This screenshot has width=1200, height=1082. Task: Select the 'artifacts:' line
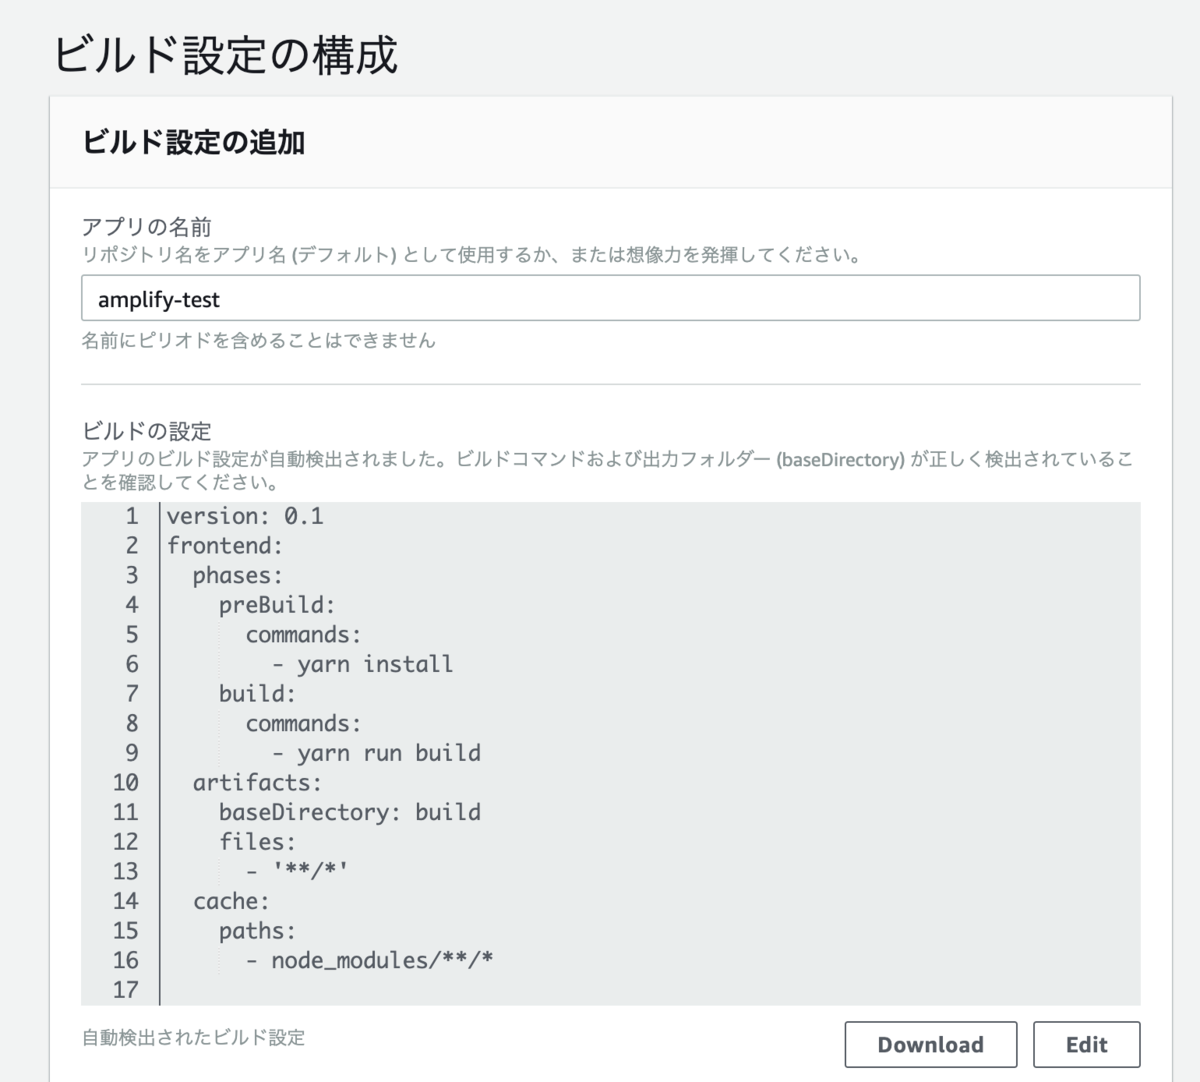point(257,782)
